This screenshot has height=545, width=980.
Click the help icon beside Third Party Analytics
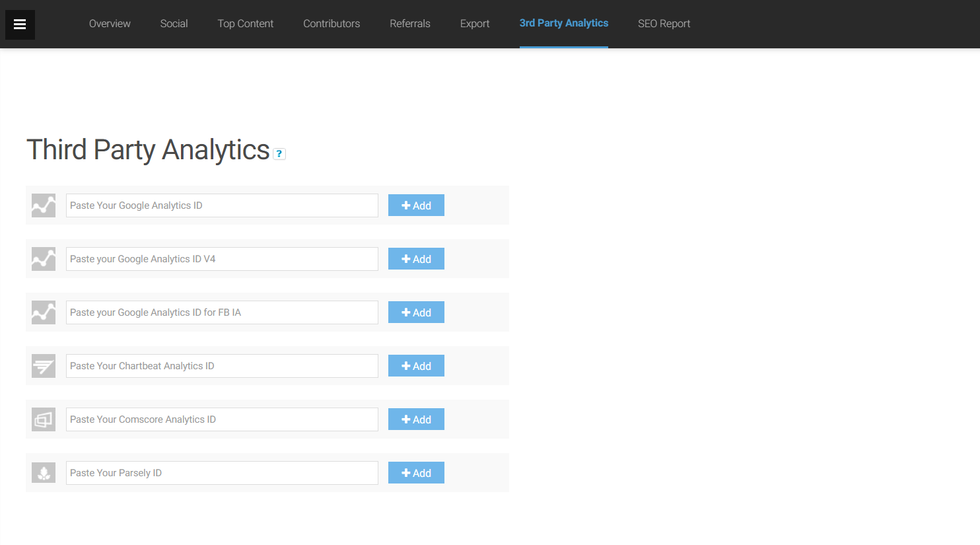coord(280,154)
